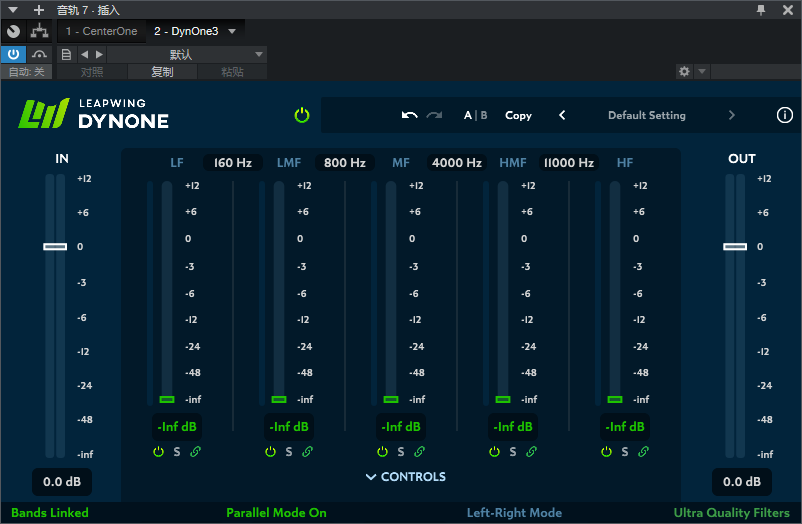Go to previous host preset arrow
802x524 pixels.
pos(84,54)
